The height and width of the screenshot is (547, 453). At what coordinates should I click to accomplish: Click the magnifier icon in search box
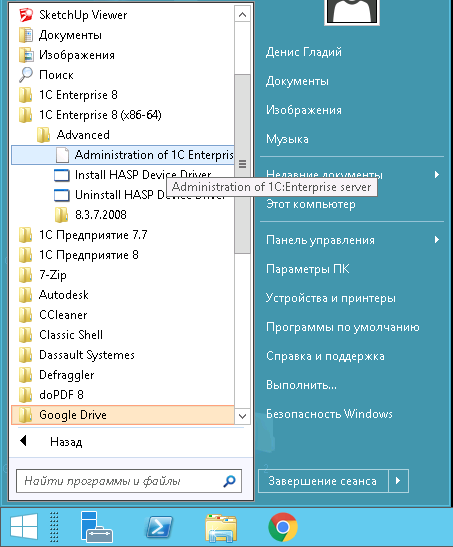(229, 481)
